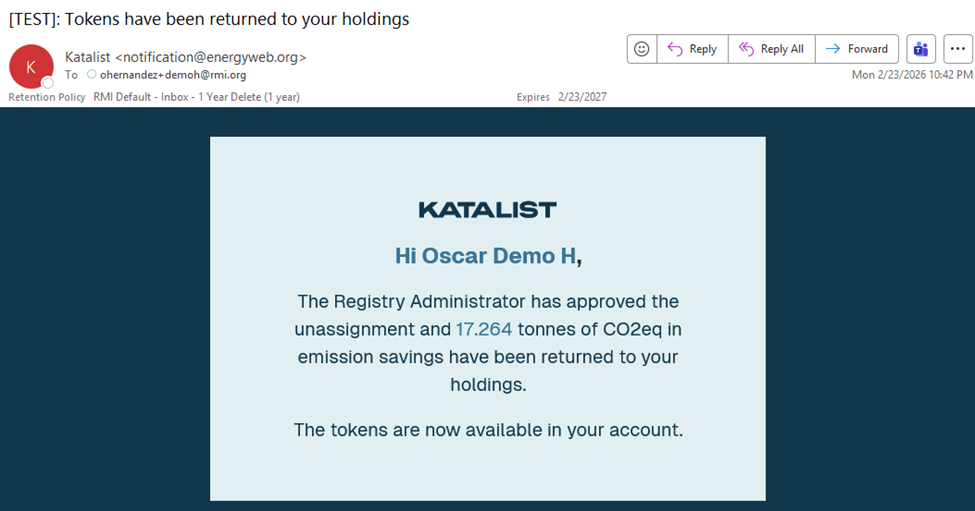Click the Retention Policy label
The image size is (975, 511).
click(46, 97)
